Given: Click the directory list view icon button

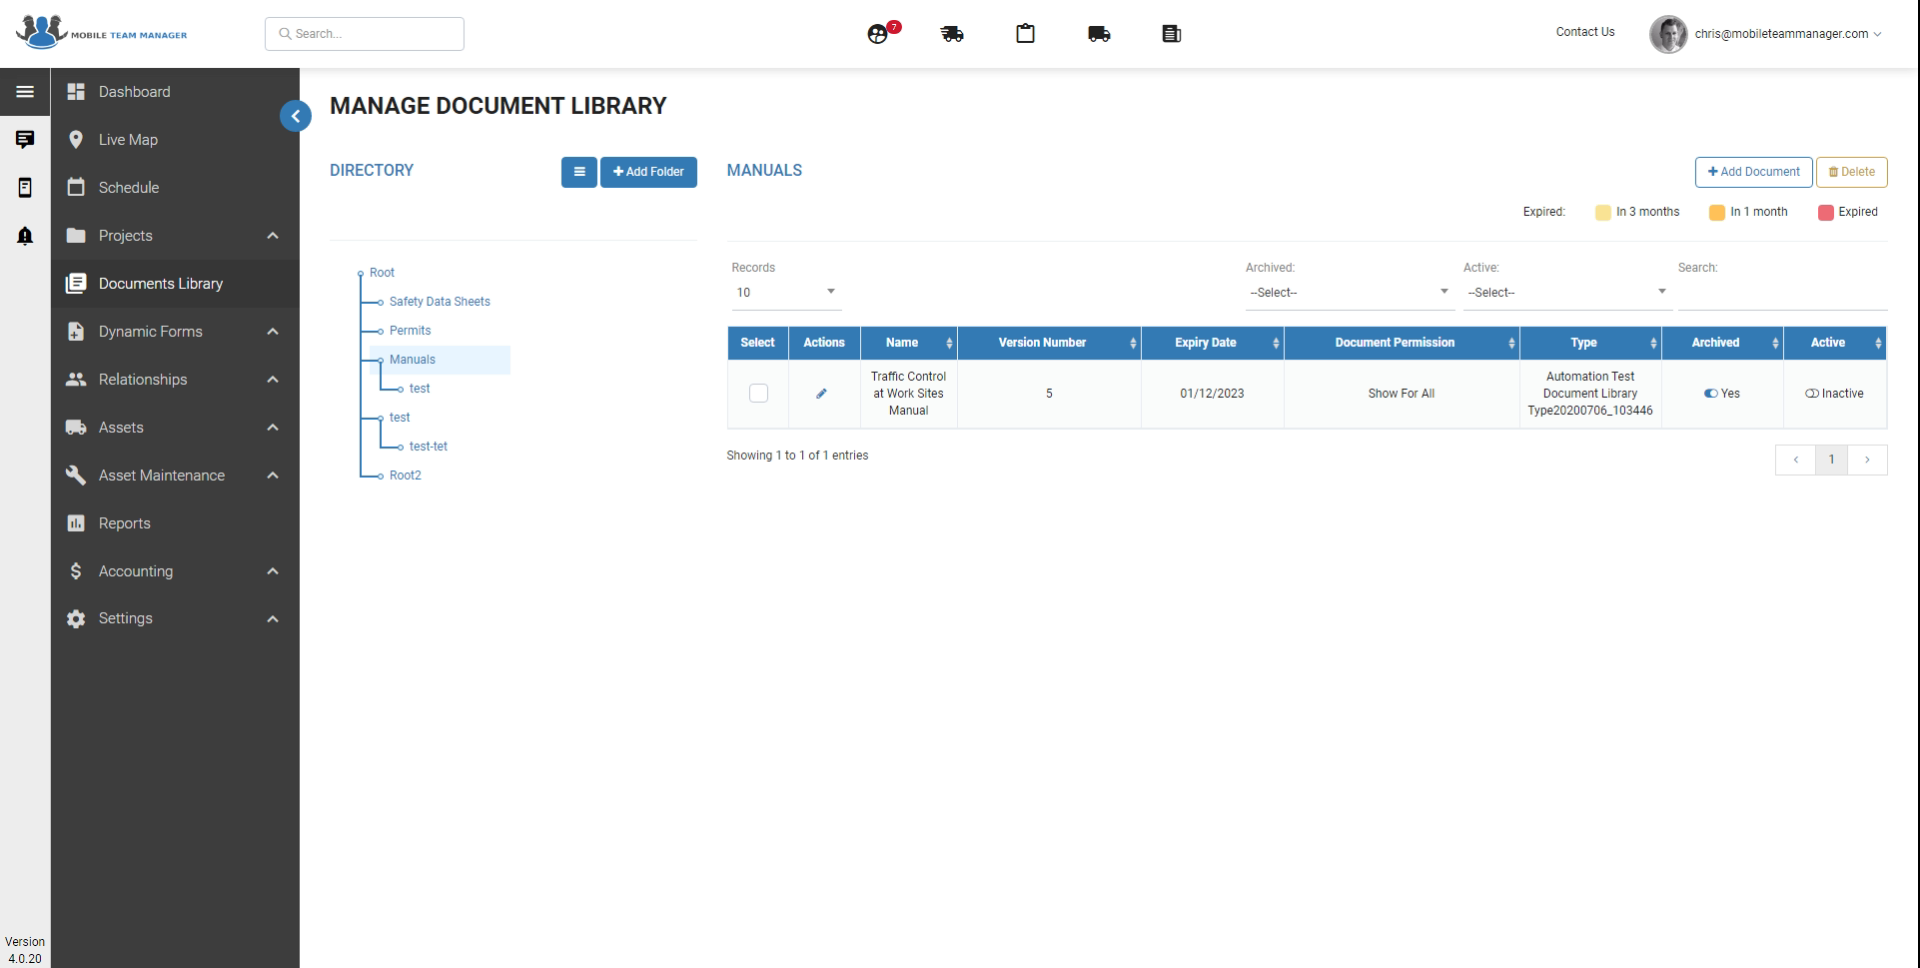Looking at the screenshot, I should (579, 172).
